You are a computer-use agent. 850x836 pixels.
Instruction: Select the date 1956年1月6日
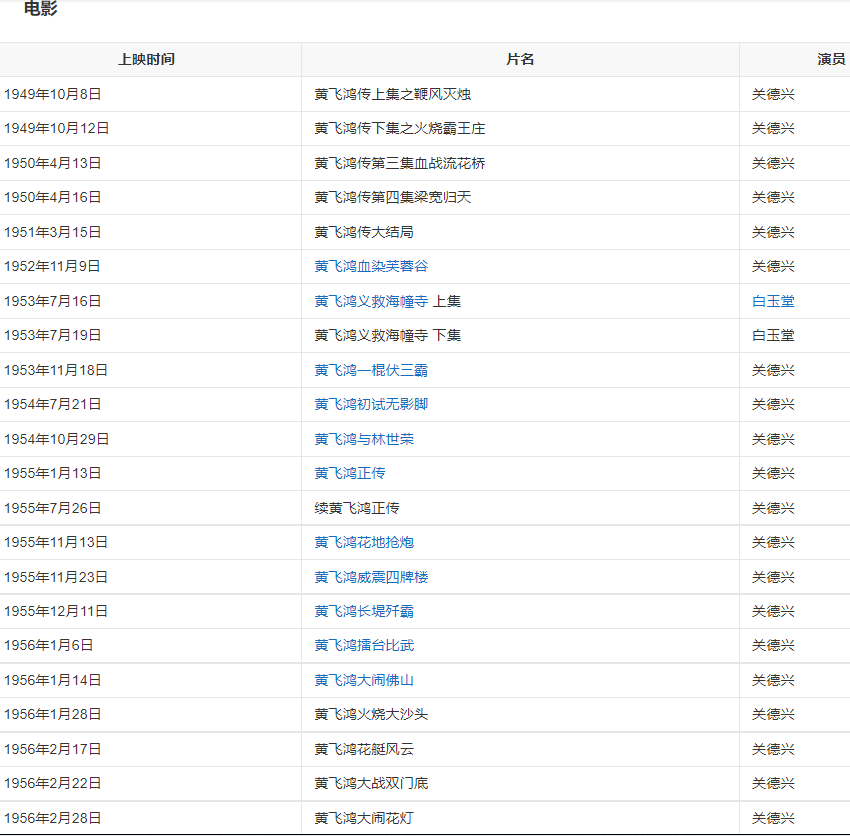click(x=49, y=645)
